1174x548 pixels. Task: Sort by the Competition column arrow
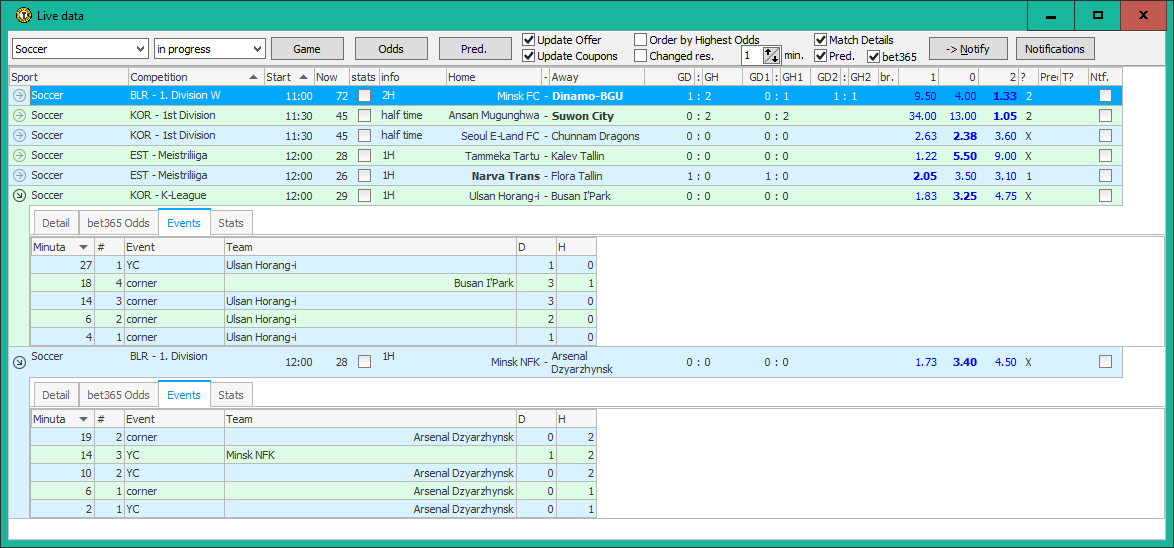pyautogui.click(x=253, y=77)
